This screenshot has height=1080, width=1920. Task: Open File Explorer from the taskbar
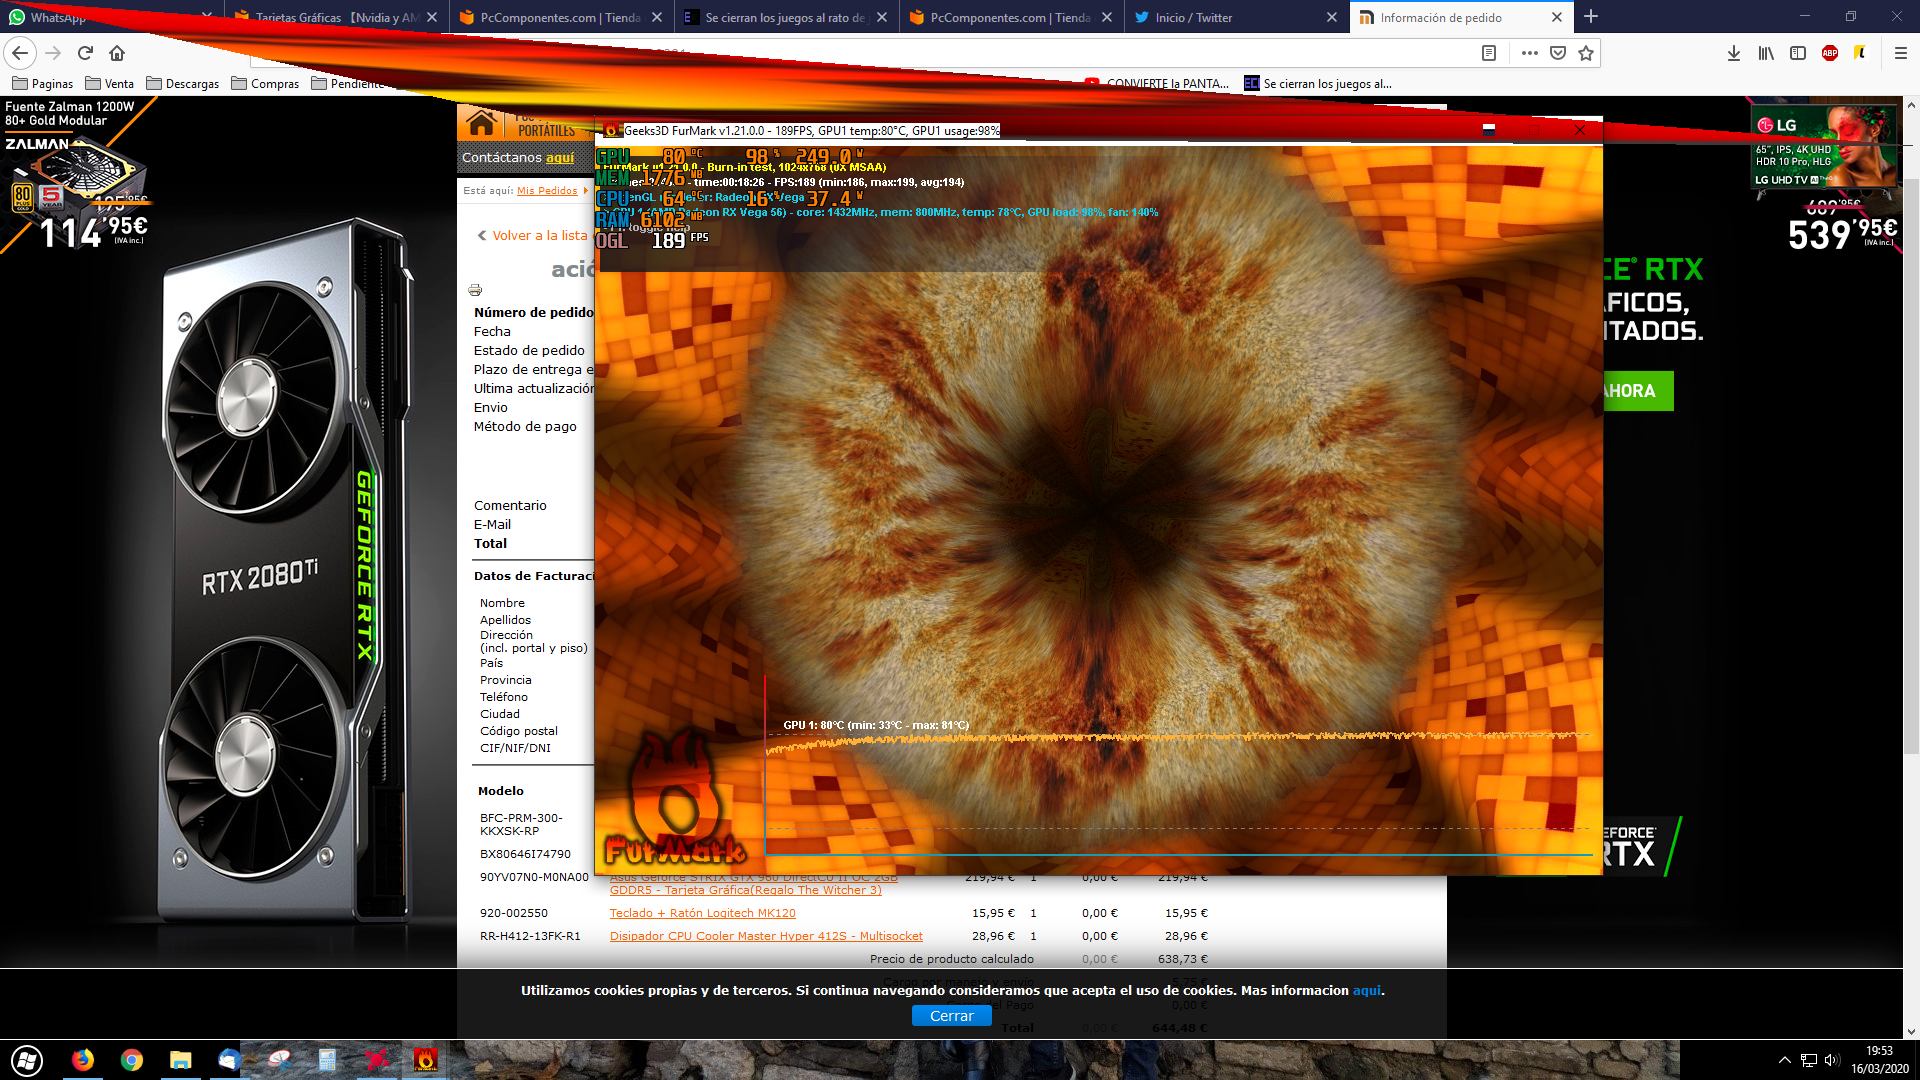click(180, 1060)
